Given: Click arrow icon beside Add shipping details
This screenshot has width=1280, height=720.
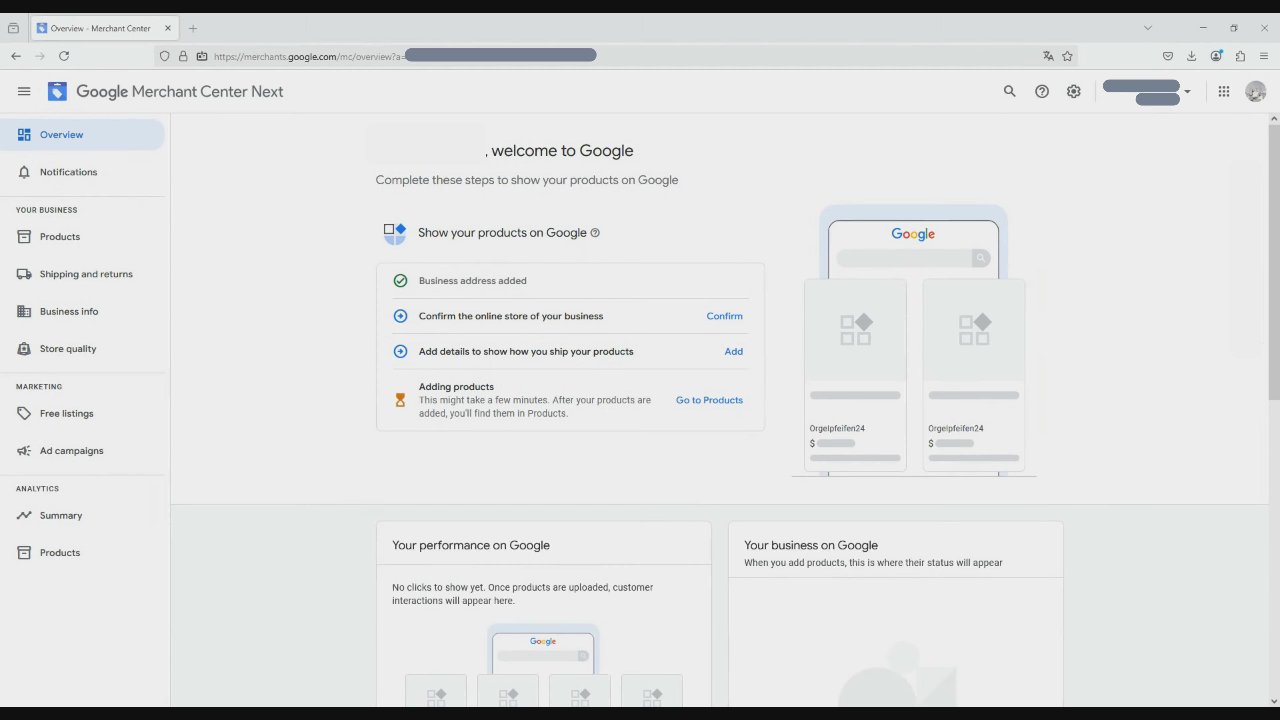Looking at the screenshot, I should tap(400, 351).
